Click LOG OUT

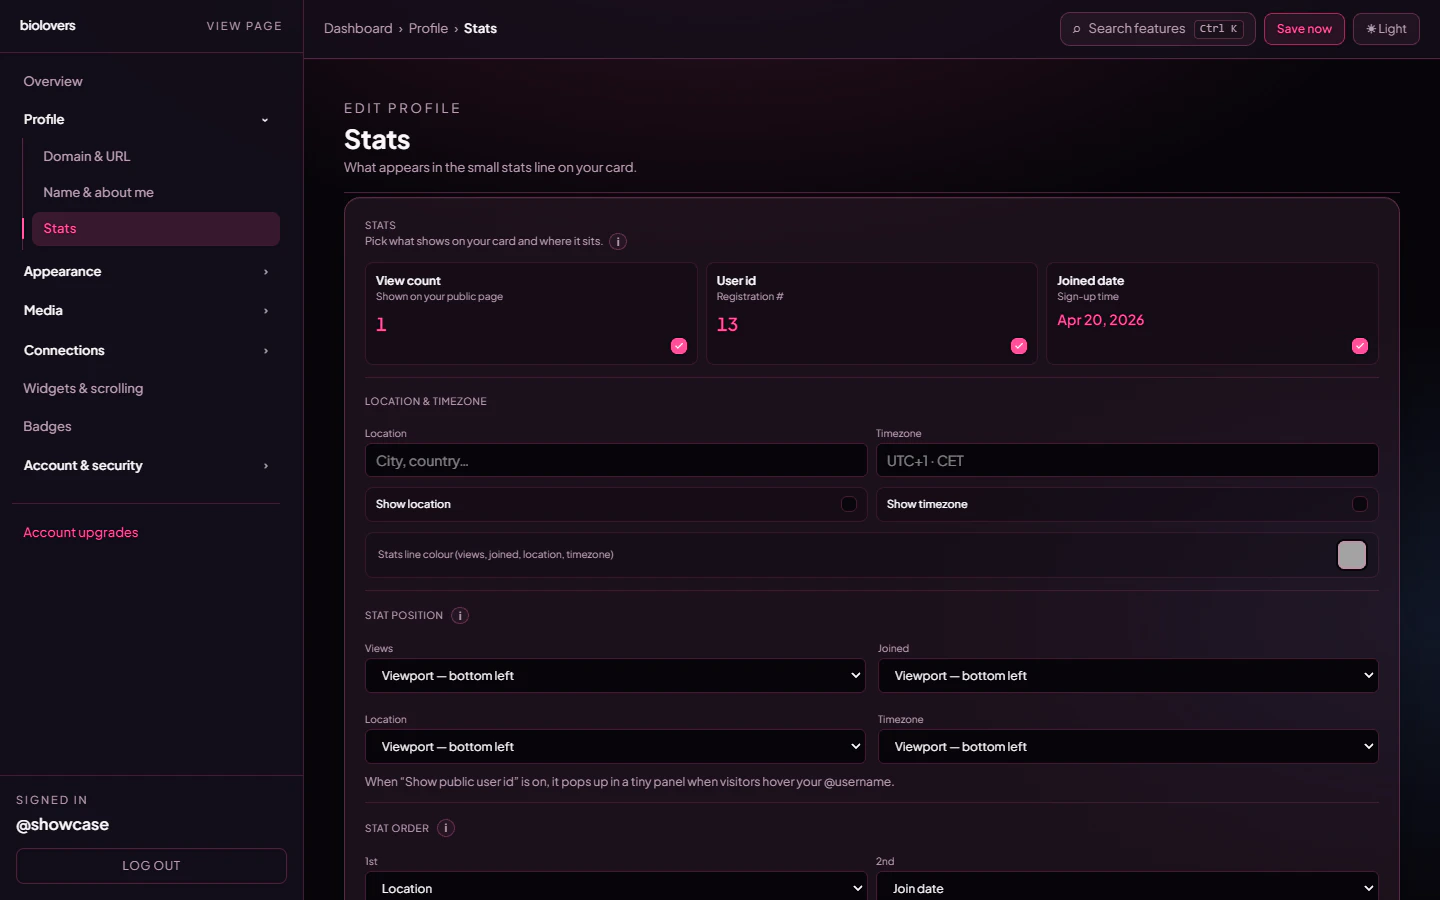coord(151,866)
